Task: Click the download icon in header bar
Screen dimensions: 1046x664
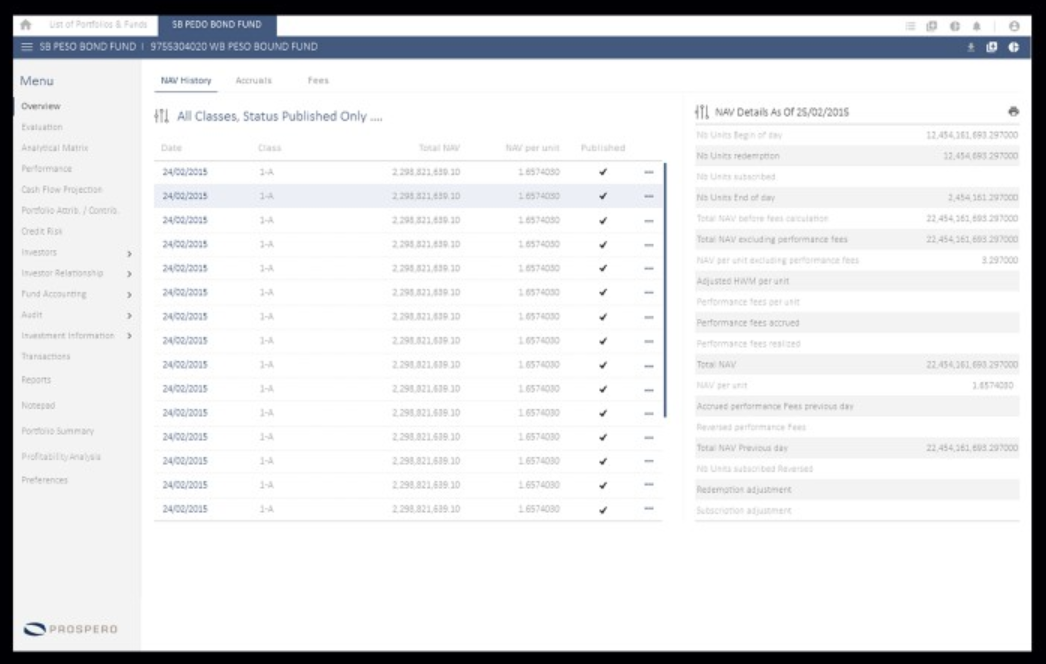Action: click(971, 47)
